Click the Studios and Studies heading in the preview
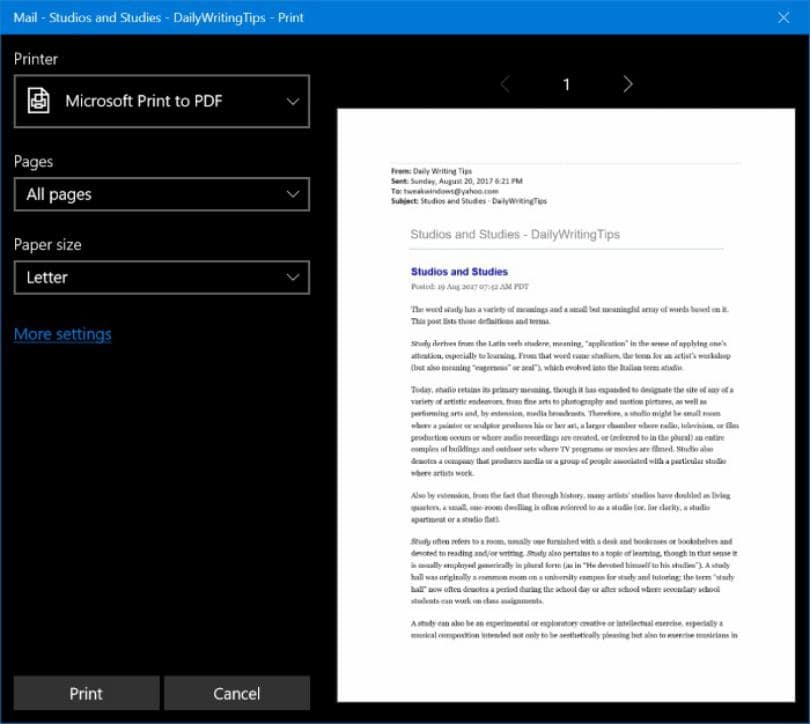This screenshot has height=724, width=810. 459,271
